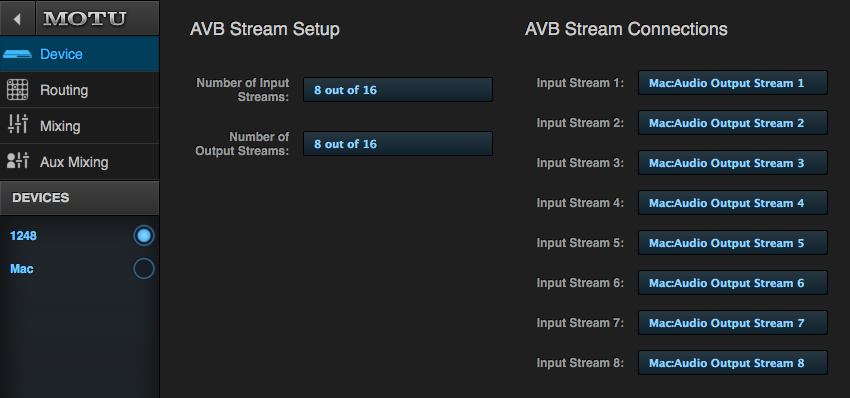Open the Input Stream 1 connection dropdown
Viewport: 850px width, 398px height.
[733, 83]
